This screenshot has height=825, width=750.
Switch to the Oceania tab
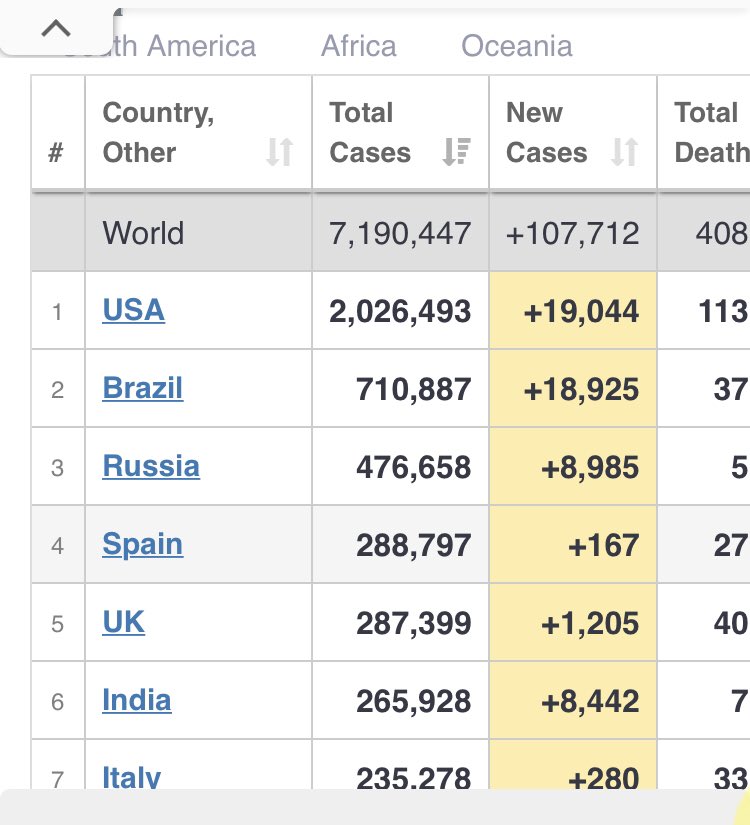517,46
